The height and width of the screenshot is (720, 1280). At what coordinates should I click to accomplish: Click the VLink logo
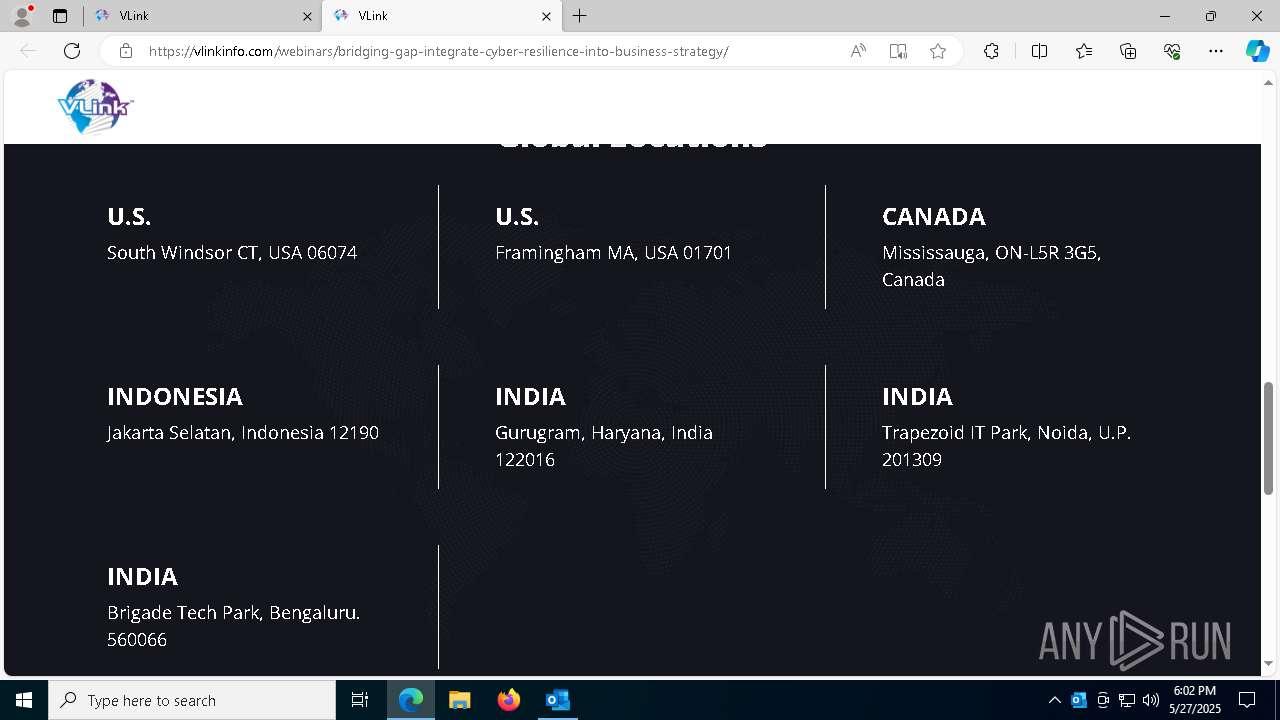pyautogui.click(x=95, y=106)
